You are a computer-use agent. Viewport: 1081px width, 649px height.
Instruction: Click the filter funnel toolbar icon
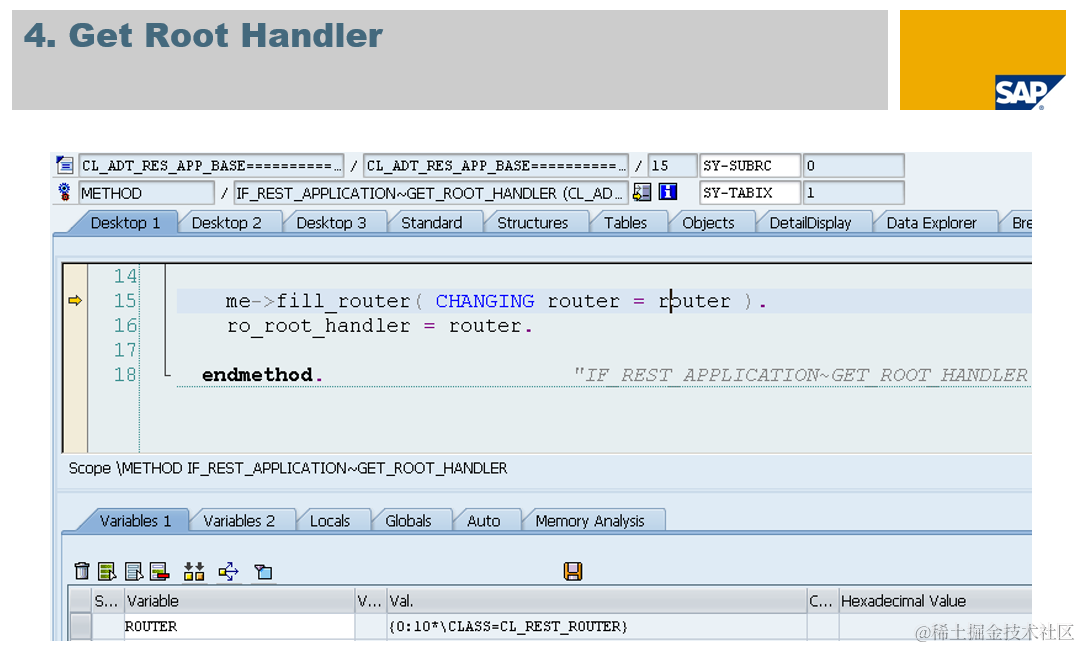click(263, 571)
